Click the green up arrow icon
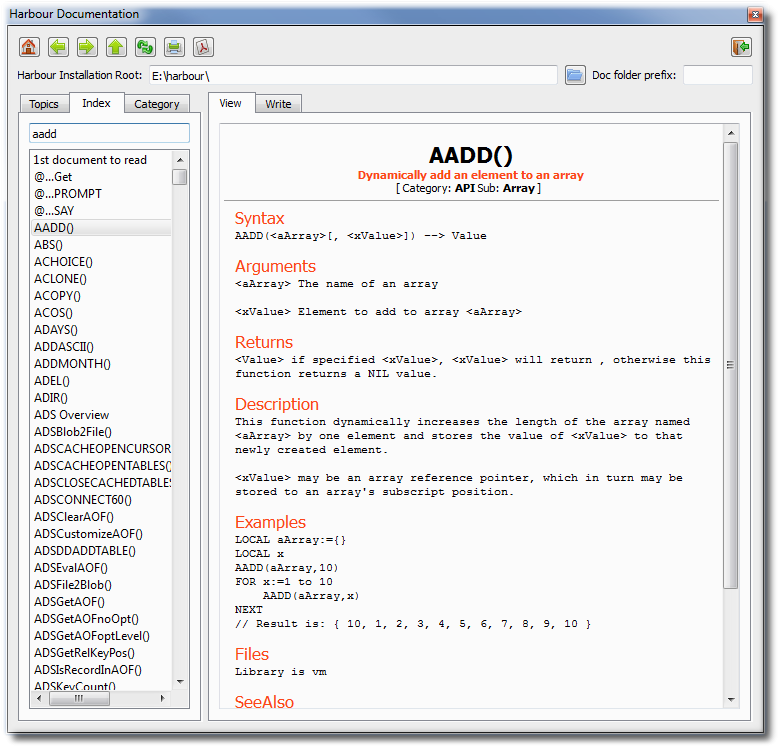Image resolution: width=783 pixels, height=752 pixels. [x=116, y=47]
